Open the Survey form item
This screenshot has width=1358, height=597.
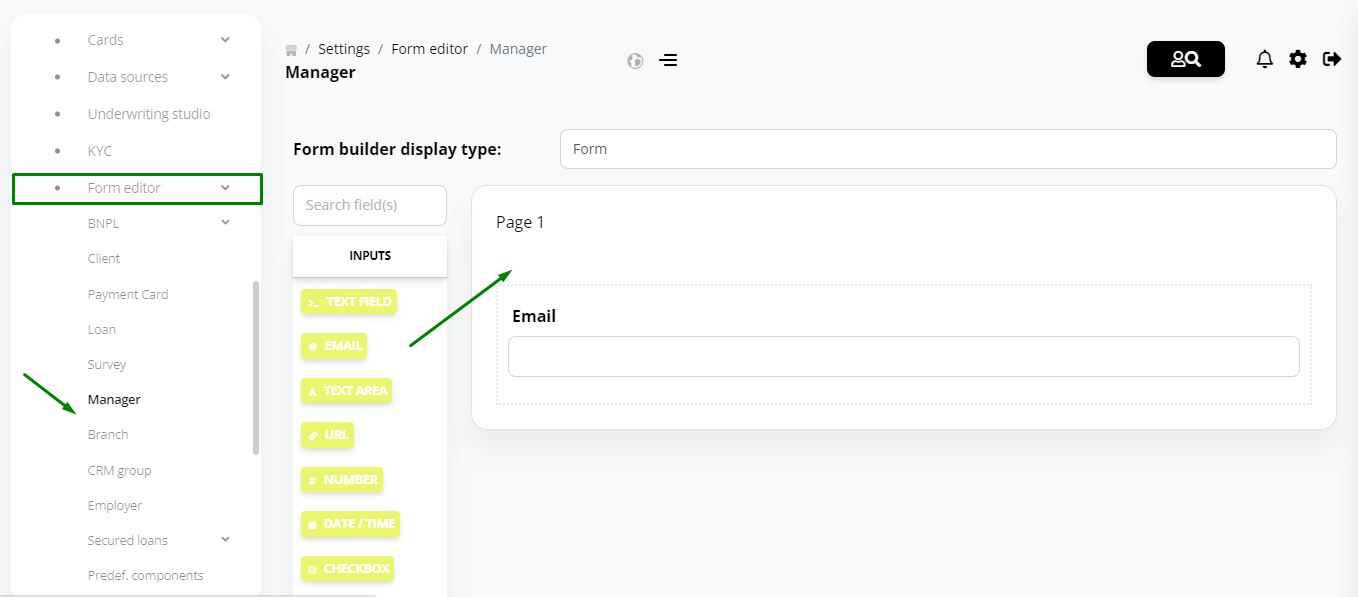click(x=107, y=364)
